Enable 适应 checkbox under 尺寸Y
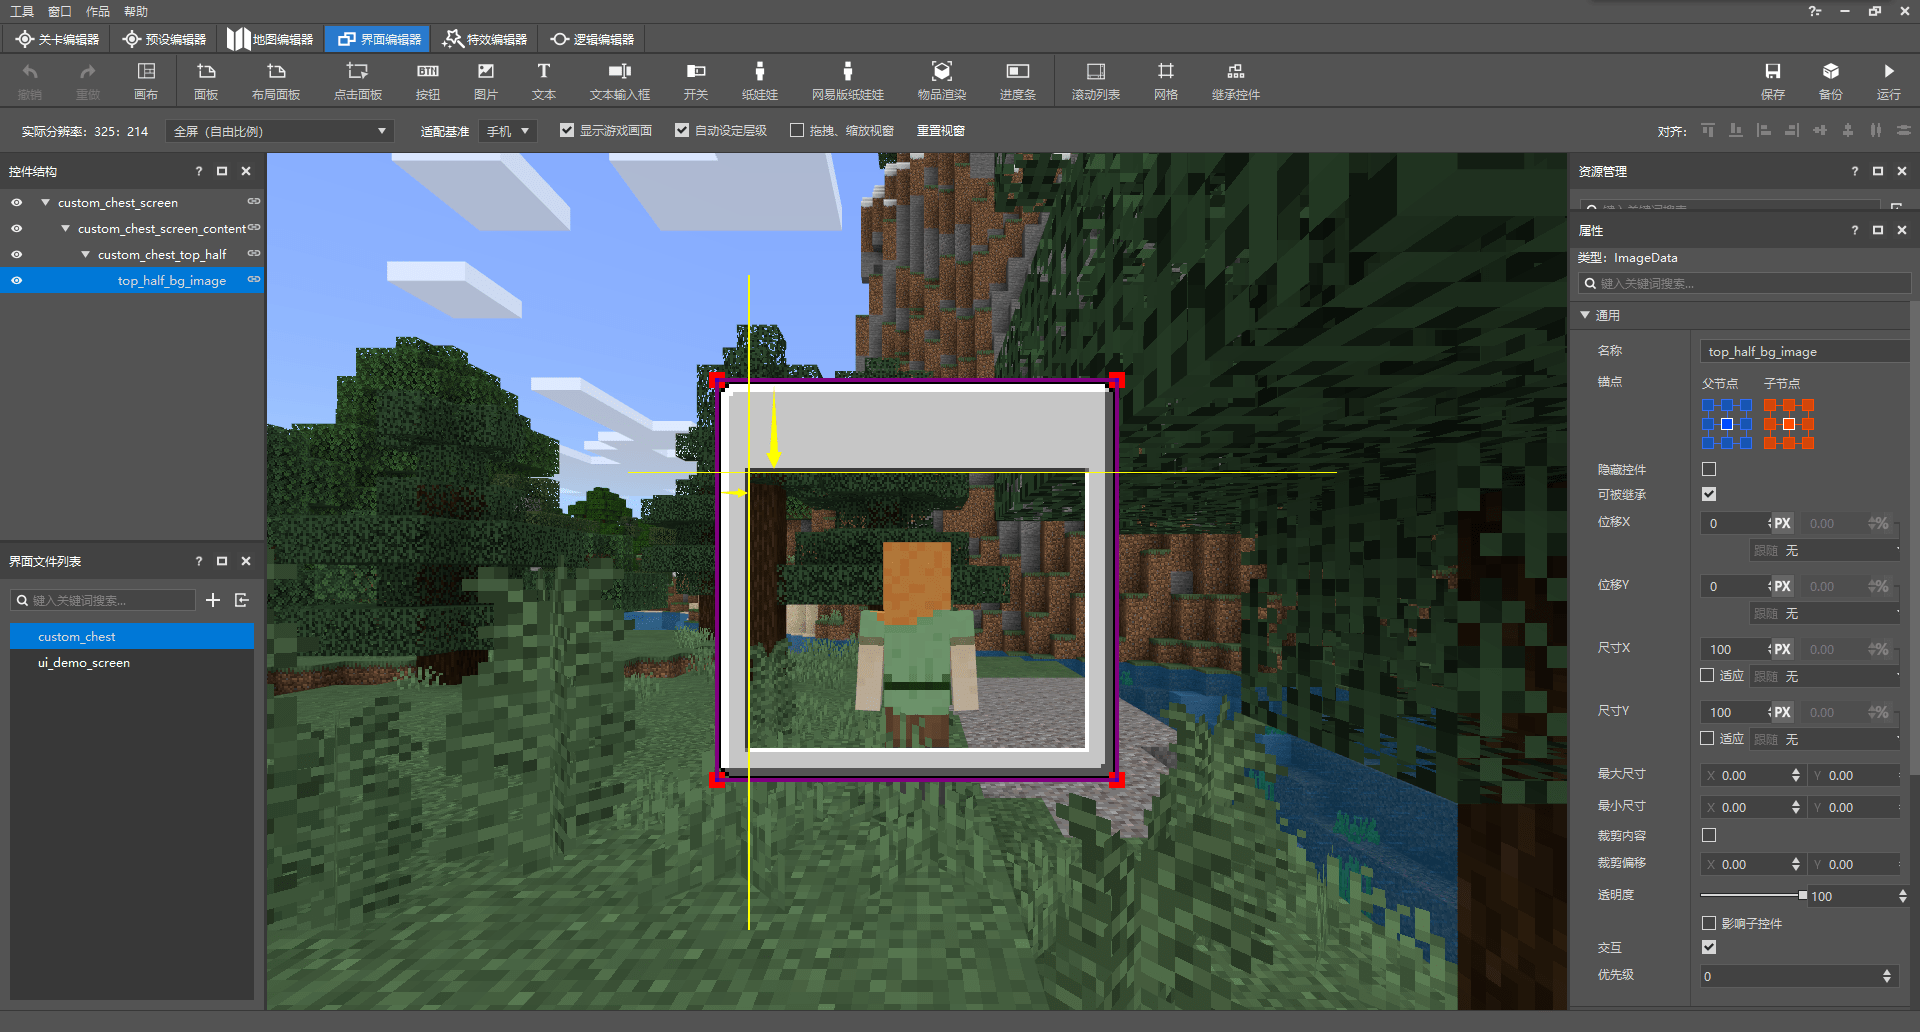 tap(1707, 738)
